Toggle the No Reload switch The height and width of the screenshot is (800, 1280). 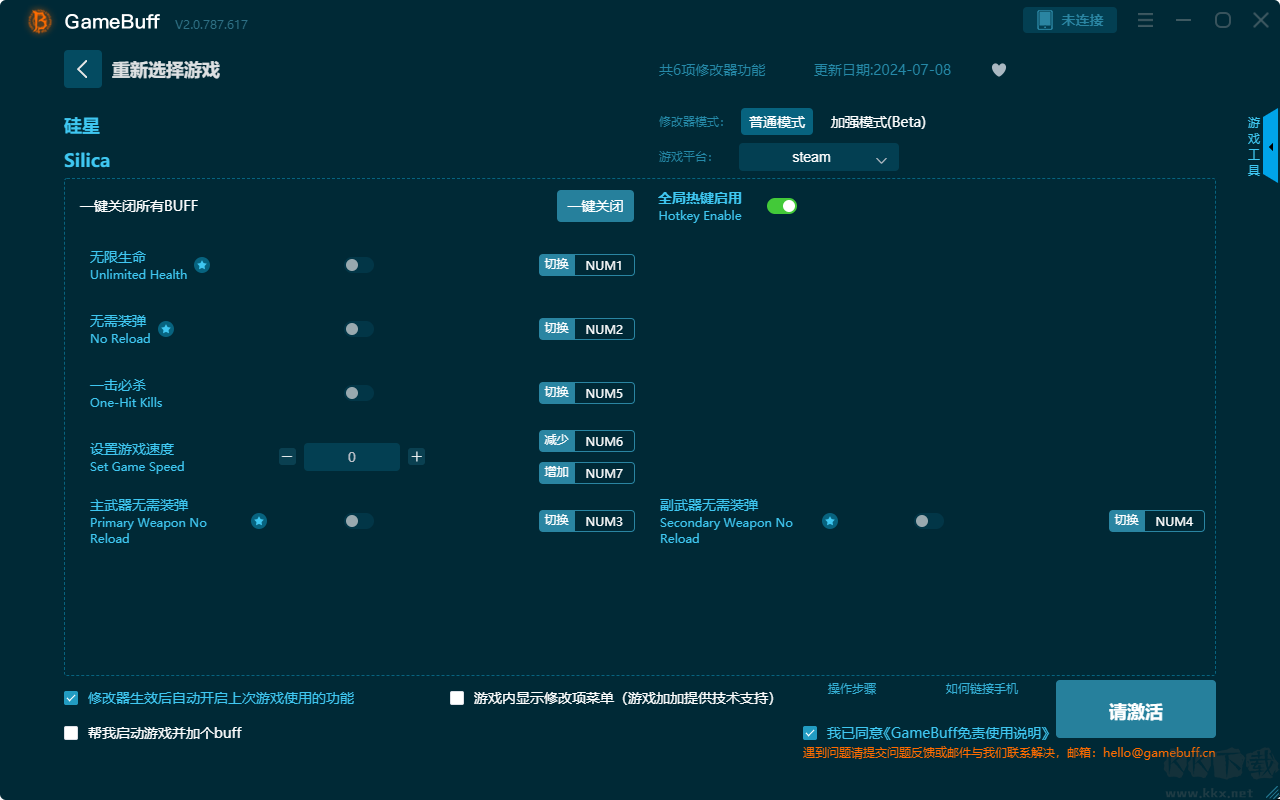(359, 329)
